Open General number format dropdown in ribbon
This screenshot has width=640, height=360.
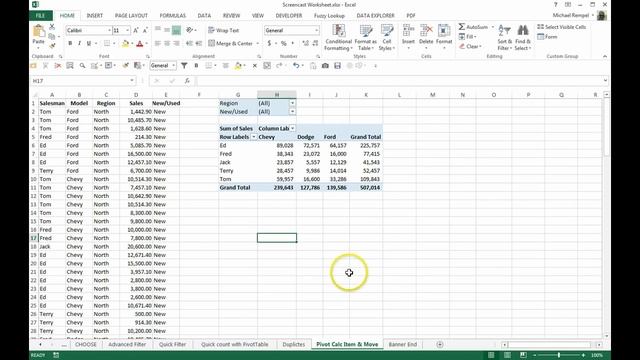point(316,30)
